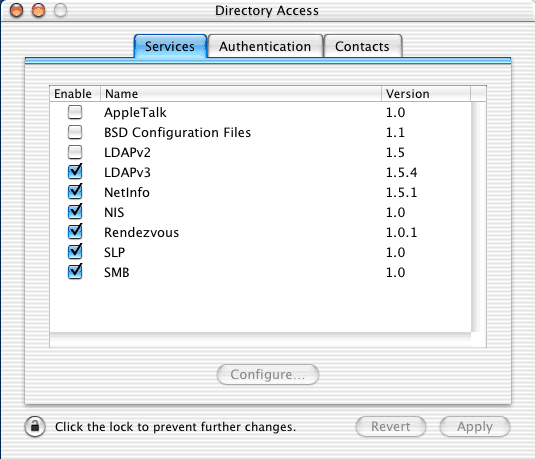Turn off the SMB checkbox
535x459 pixels.
75,272
